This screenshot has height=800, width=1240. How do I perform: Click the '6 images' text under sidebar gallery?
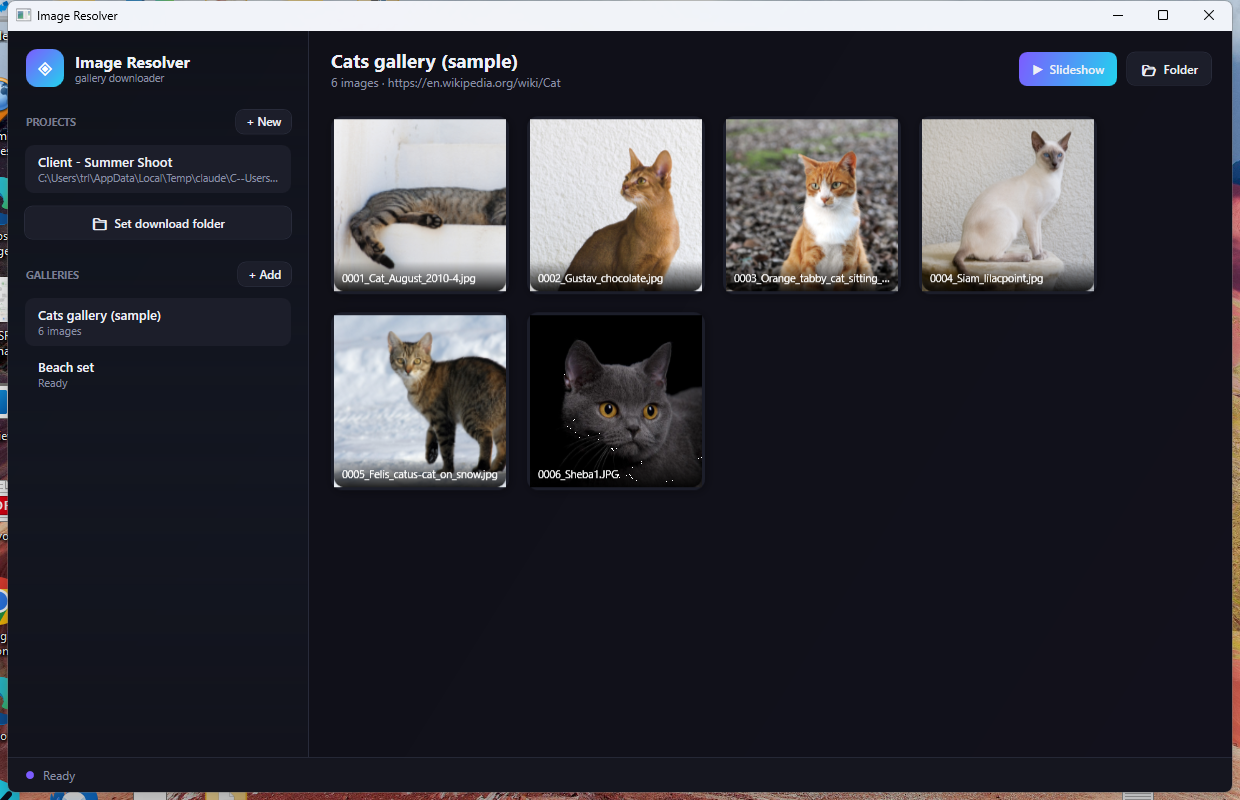(60, 331)
